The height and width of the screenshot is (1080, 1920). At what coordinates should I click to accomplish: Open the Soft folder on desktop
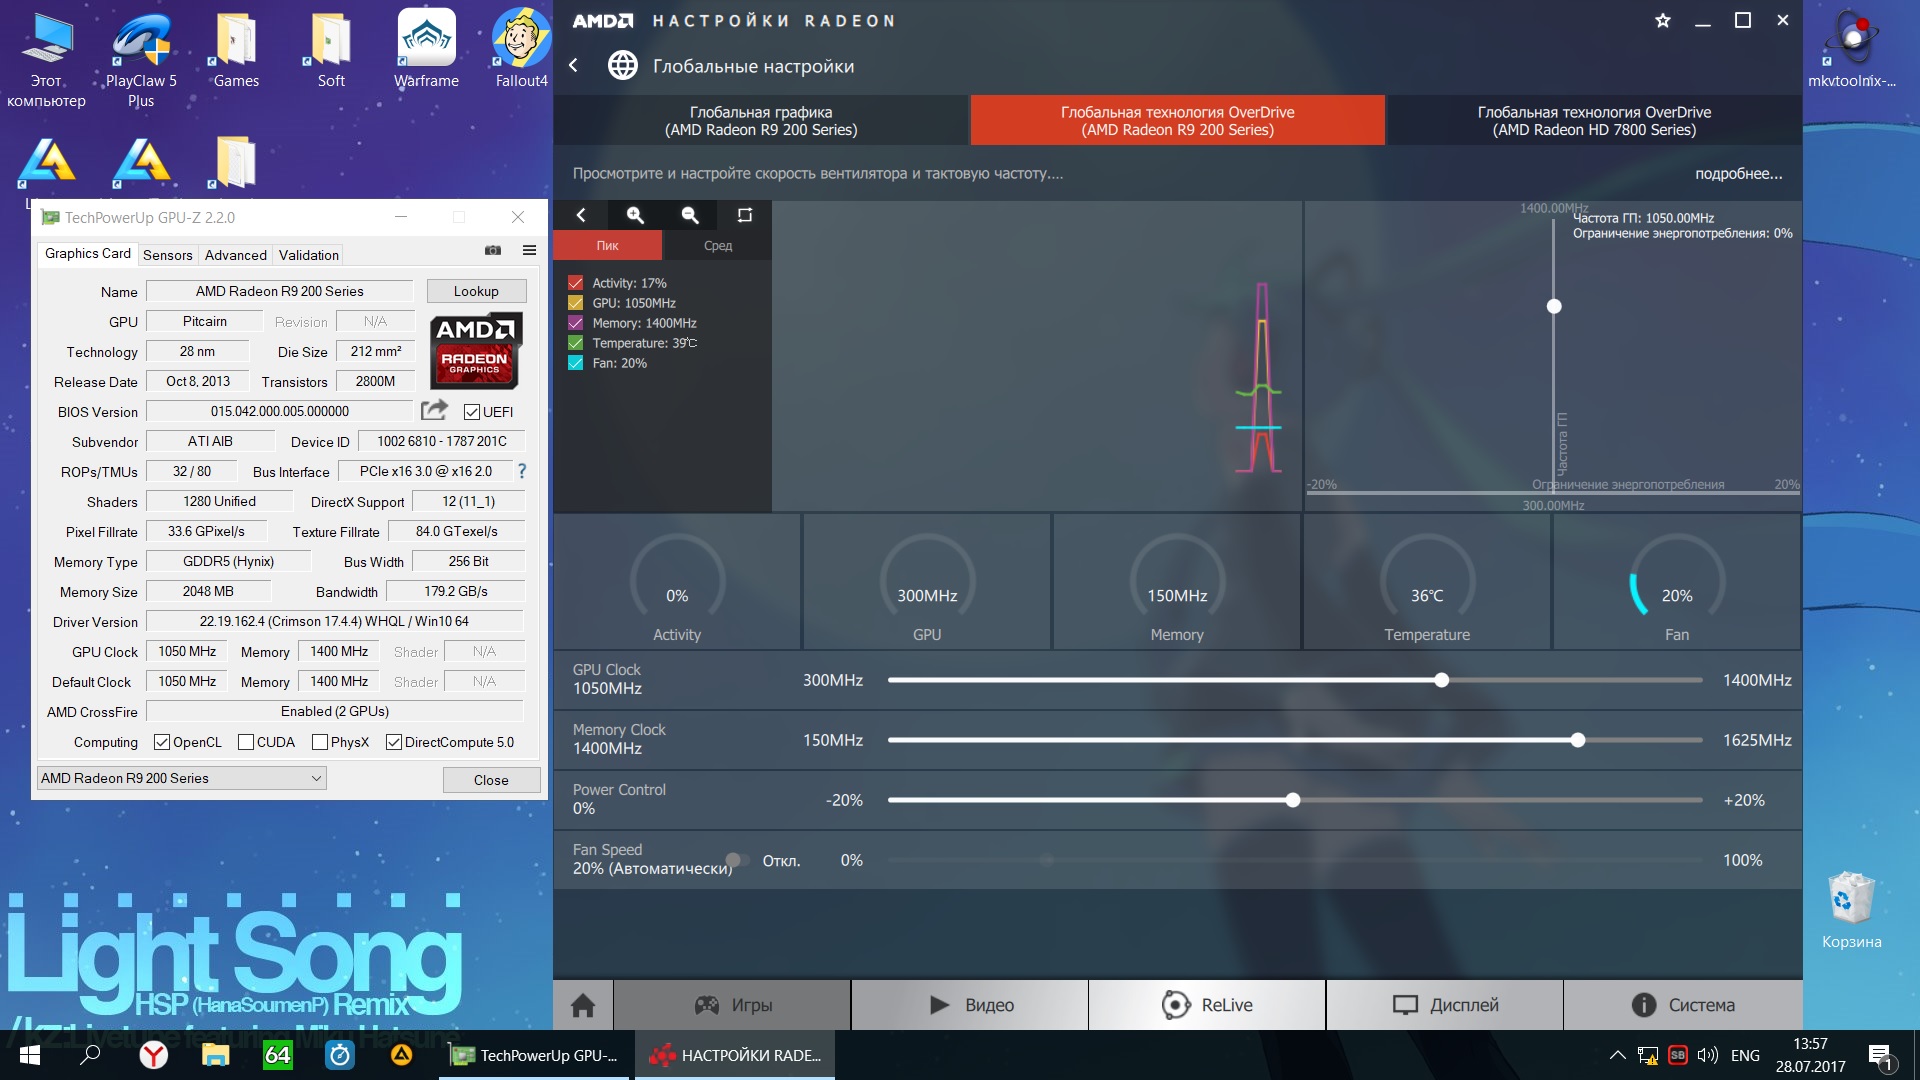click(x=331, y=50)
